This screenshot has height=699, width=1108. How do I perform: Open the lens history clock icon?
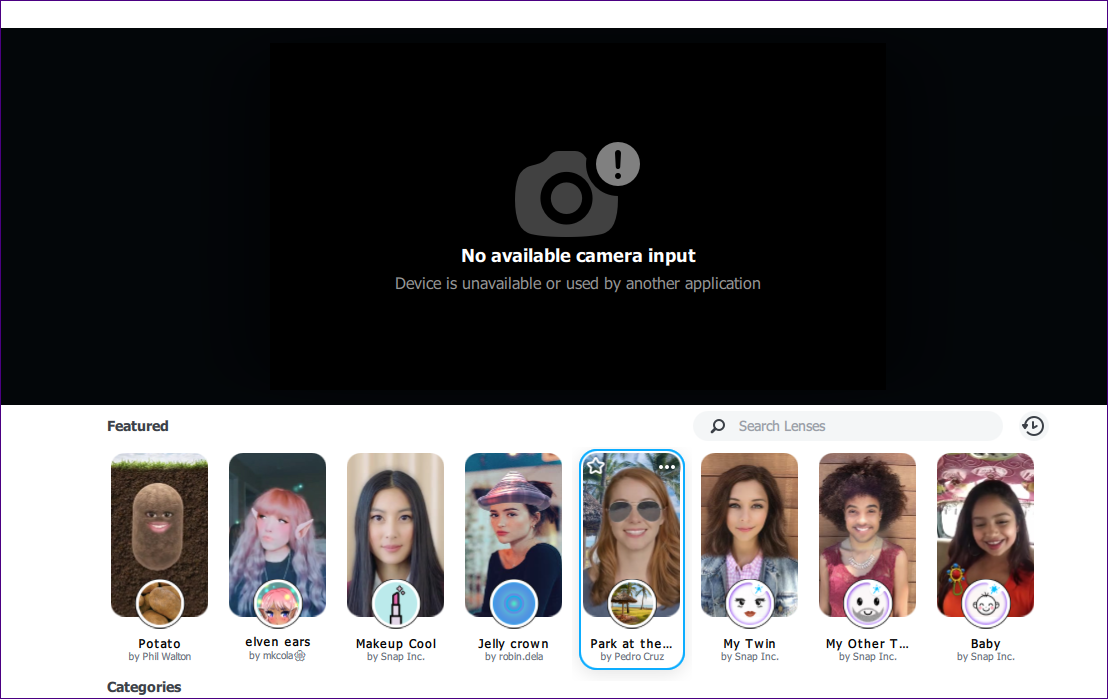tap(1033, 426)
